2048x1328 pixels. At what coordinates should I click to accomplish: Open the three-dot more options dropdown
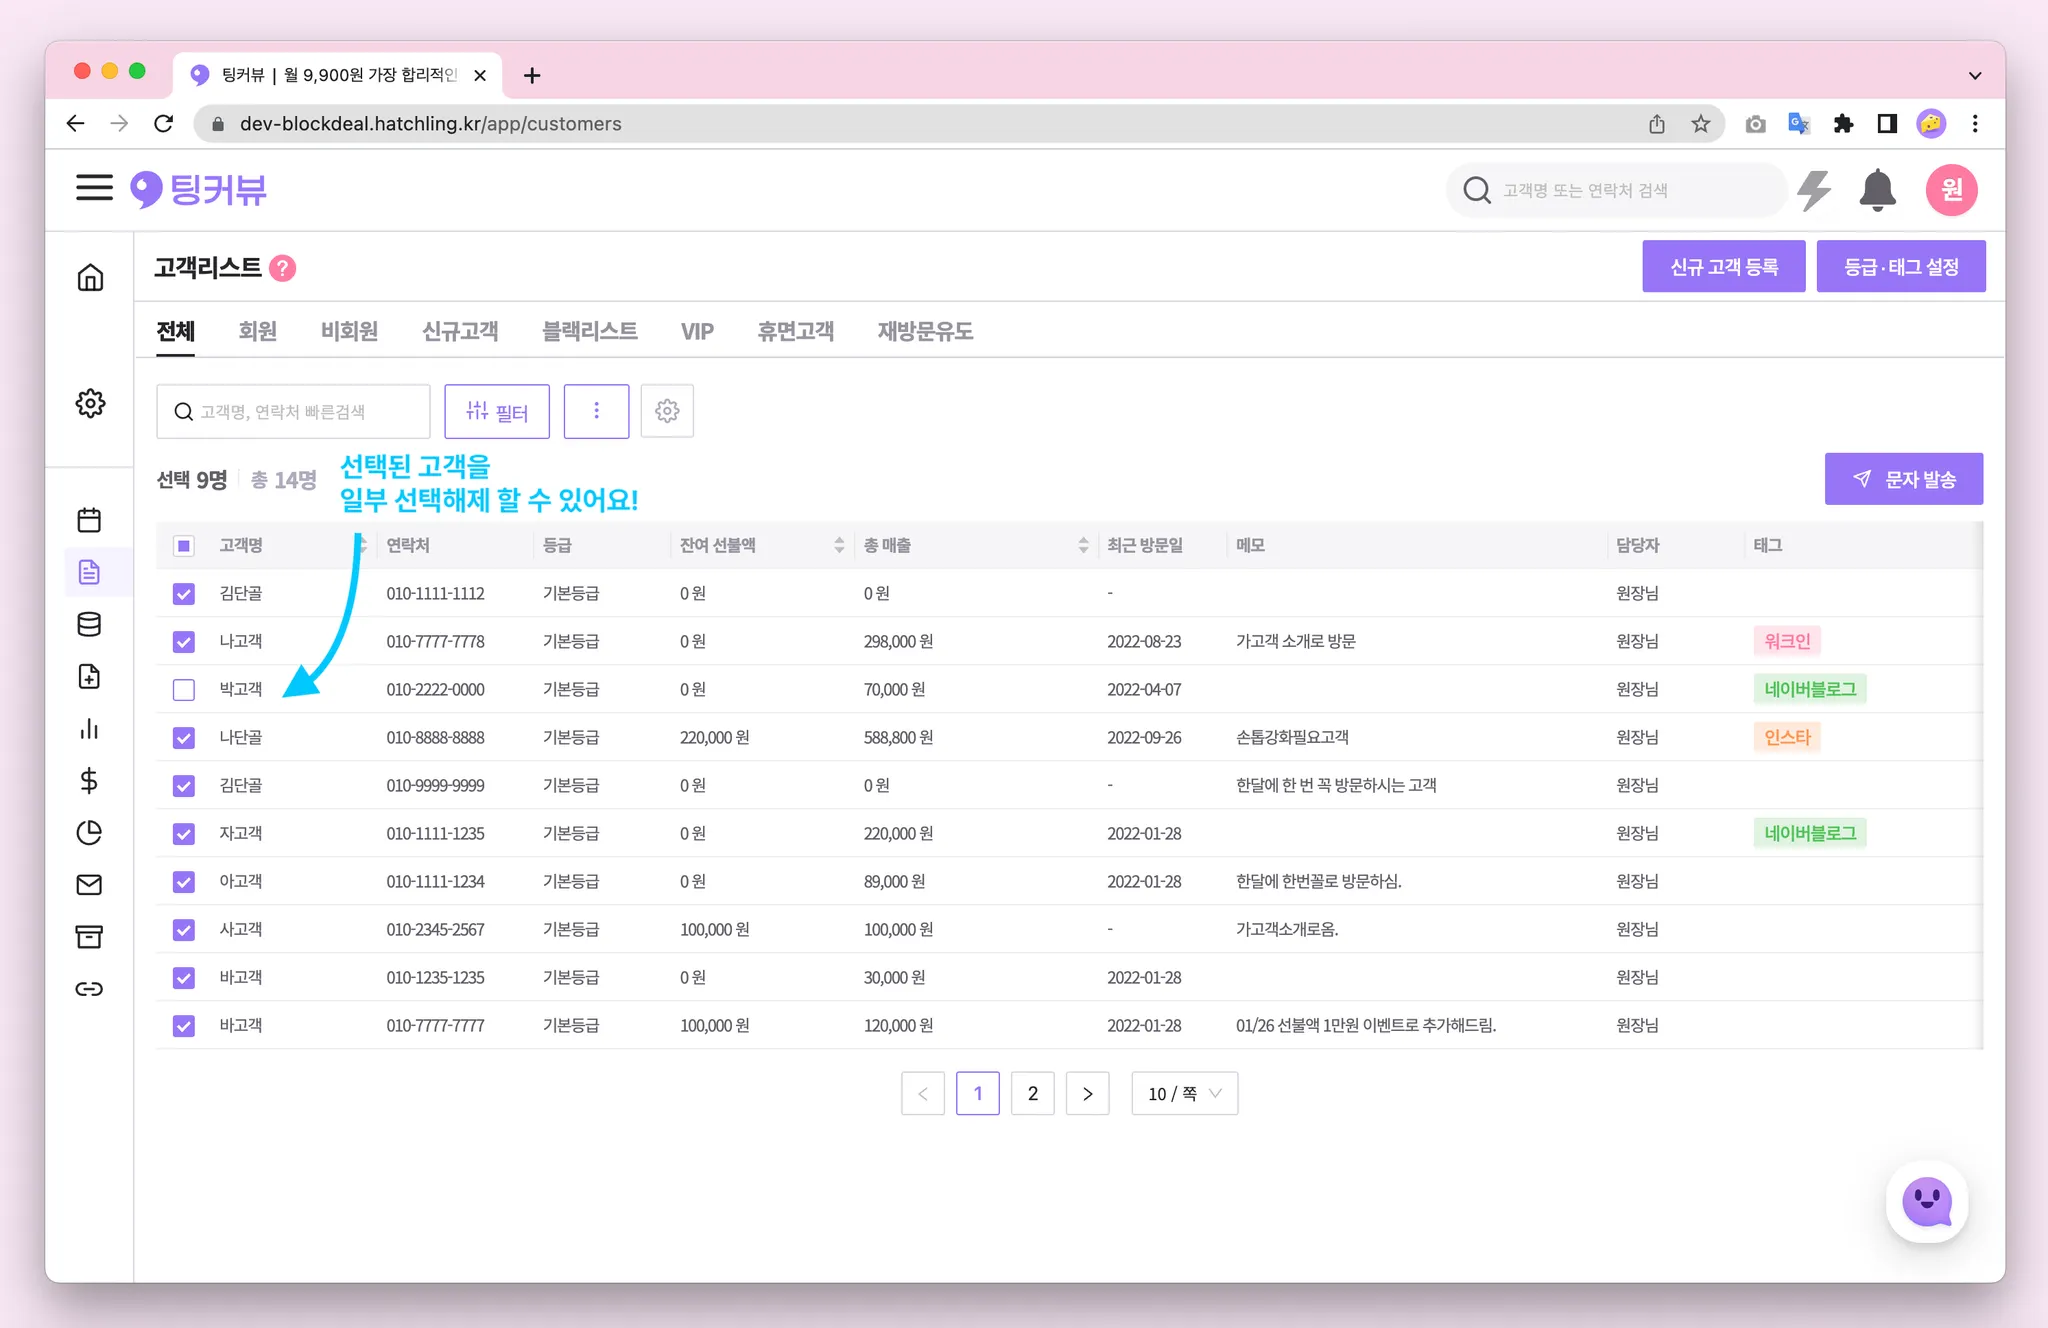coord(596,411)
